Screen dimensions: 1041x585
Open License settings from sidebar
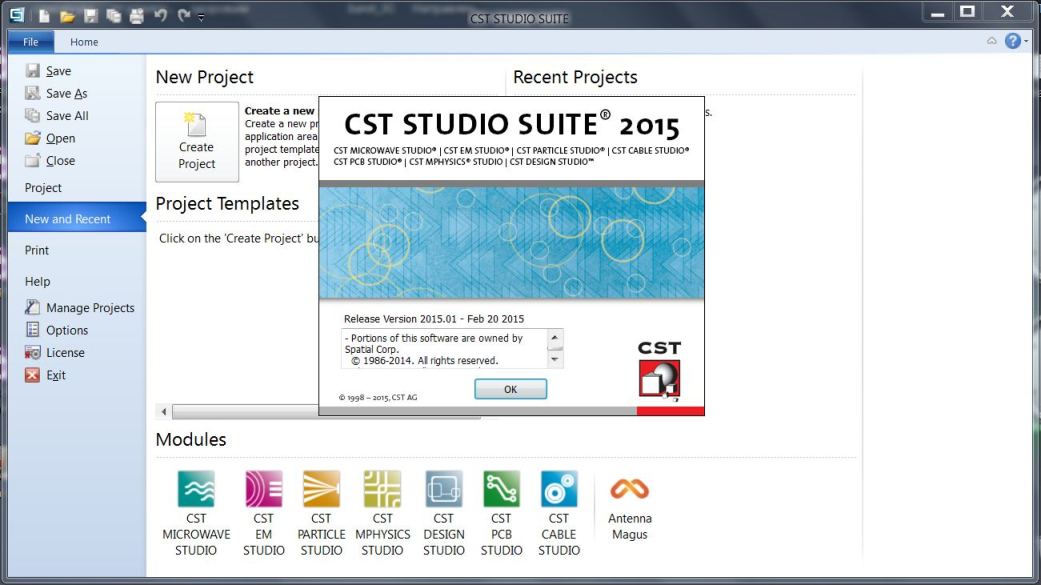[55, 353]
